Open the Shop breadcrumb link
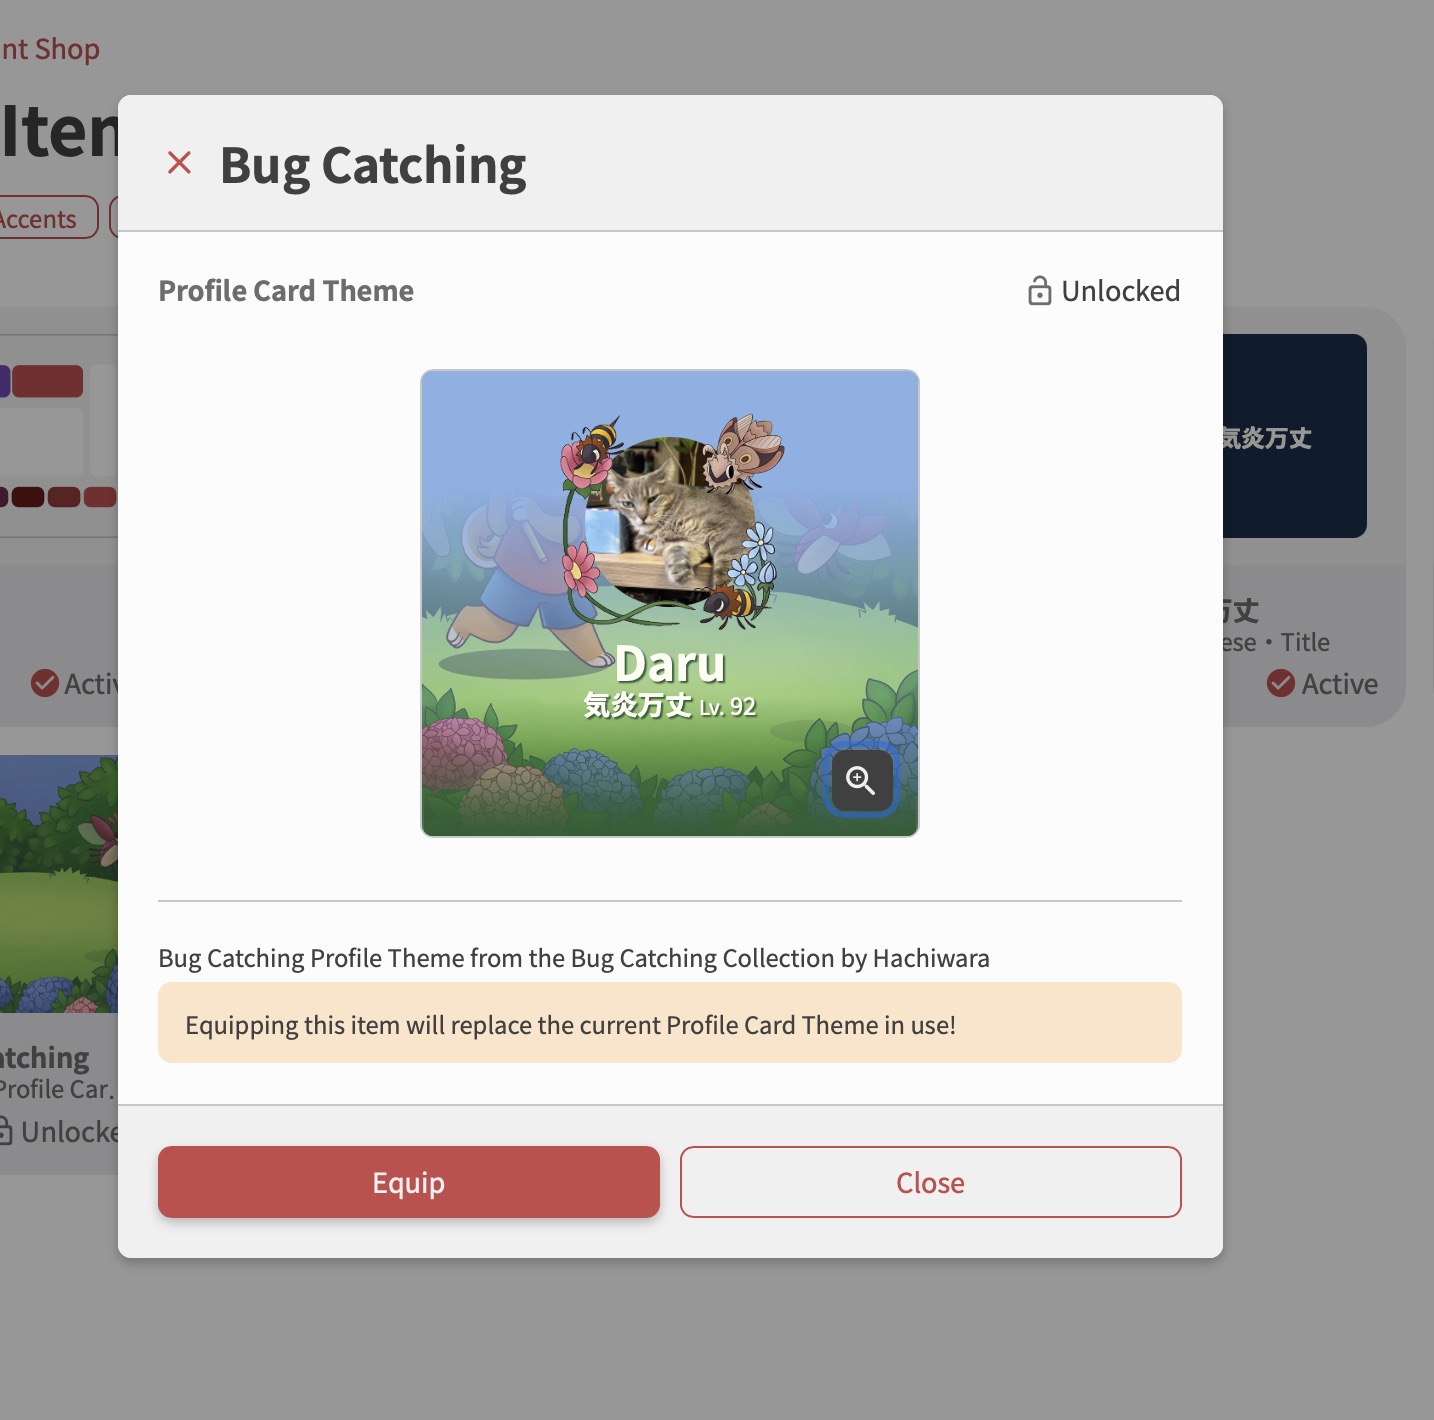This screenshot has width=1434, height=1420. (50, 49)
